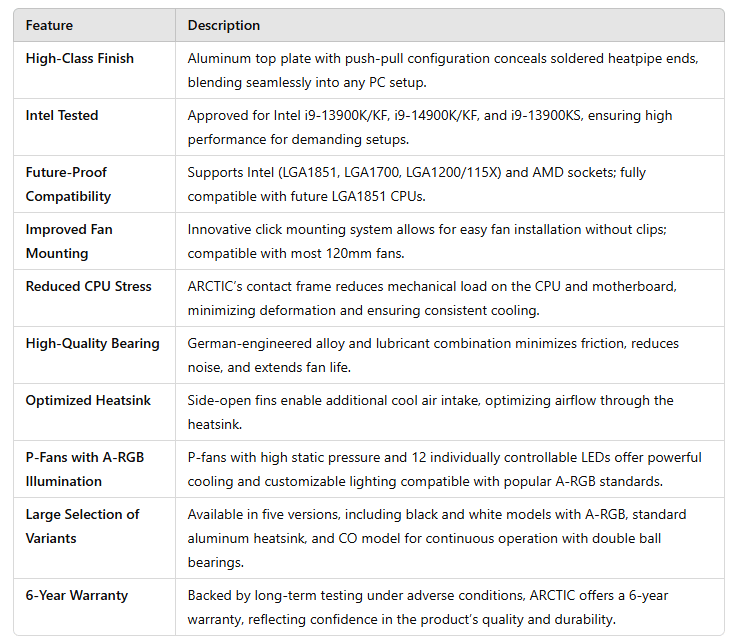The image size is (735, 643).
Task: Click the Improved Fan Mounting feature cell
Action: (95, 241)
